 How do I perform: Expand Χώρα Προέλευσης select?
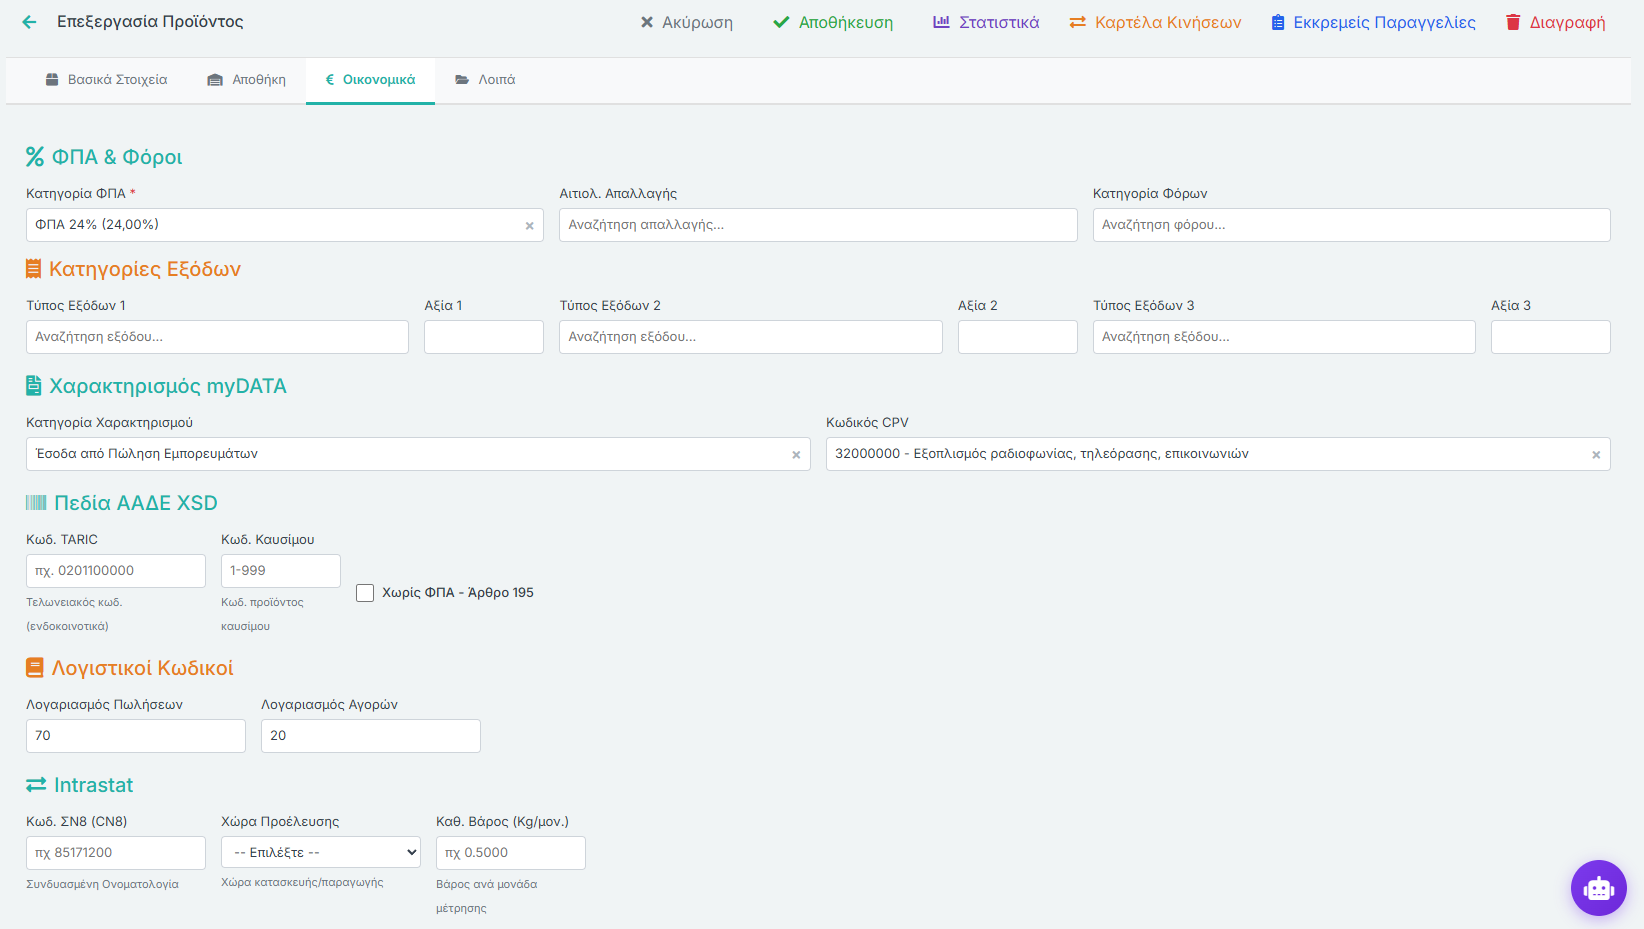point(321,853)
